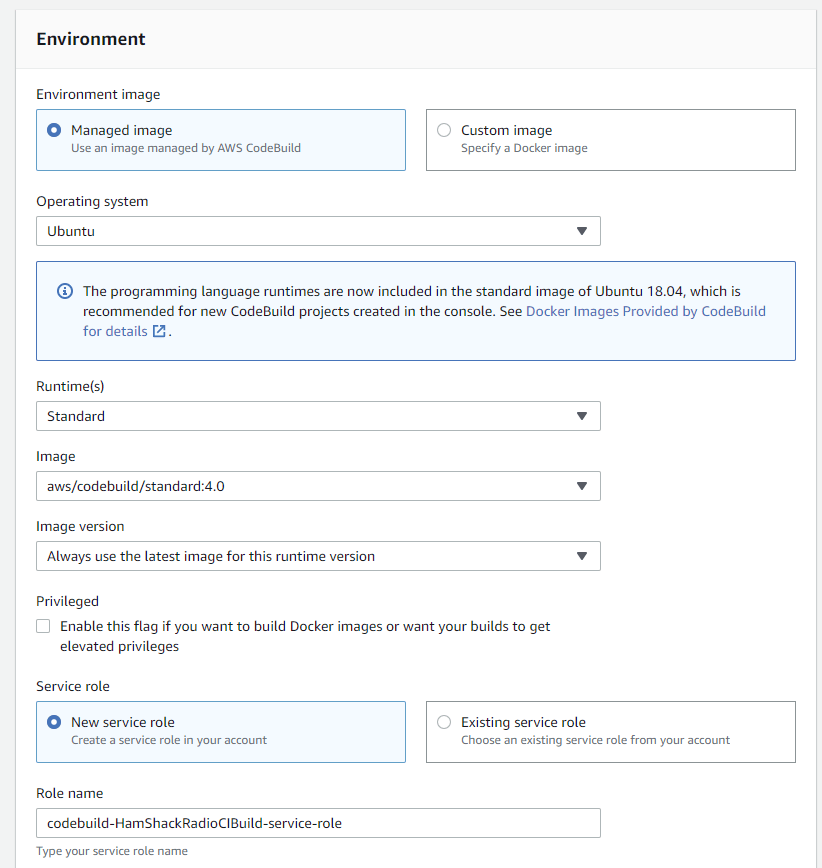Viewport: 822px width, 868px height.
Task: Choose the Existing service role option
Action: pyautogui.click(x=444, y=722)
